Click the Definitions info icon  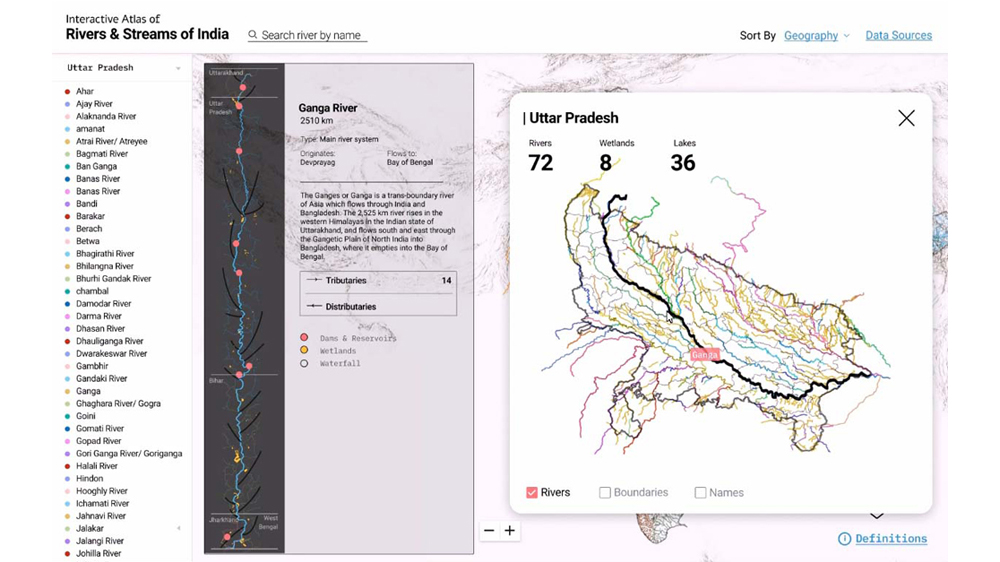(x=845, y=539)
